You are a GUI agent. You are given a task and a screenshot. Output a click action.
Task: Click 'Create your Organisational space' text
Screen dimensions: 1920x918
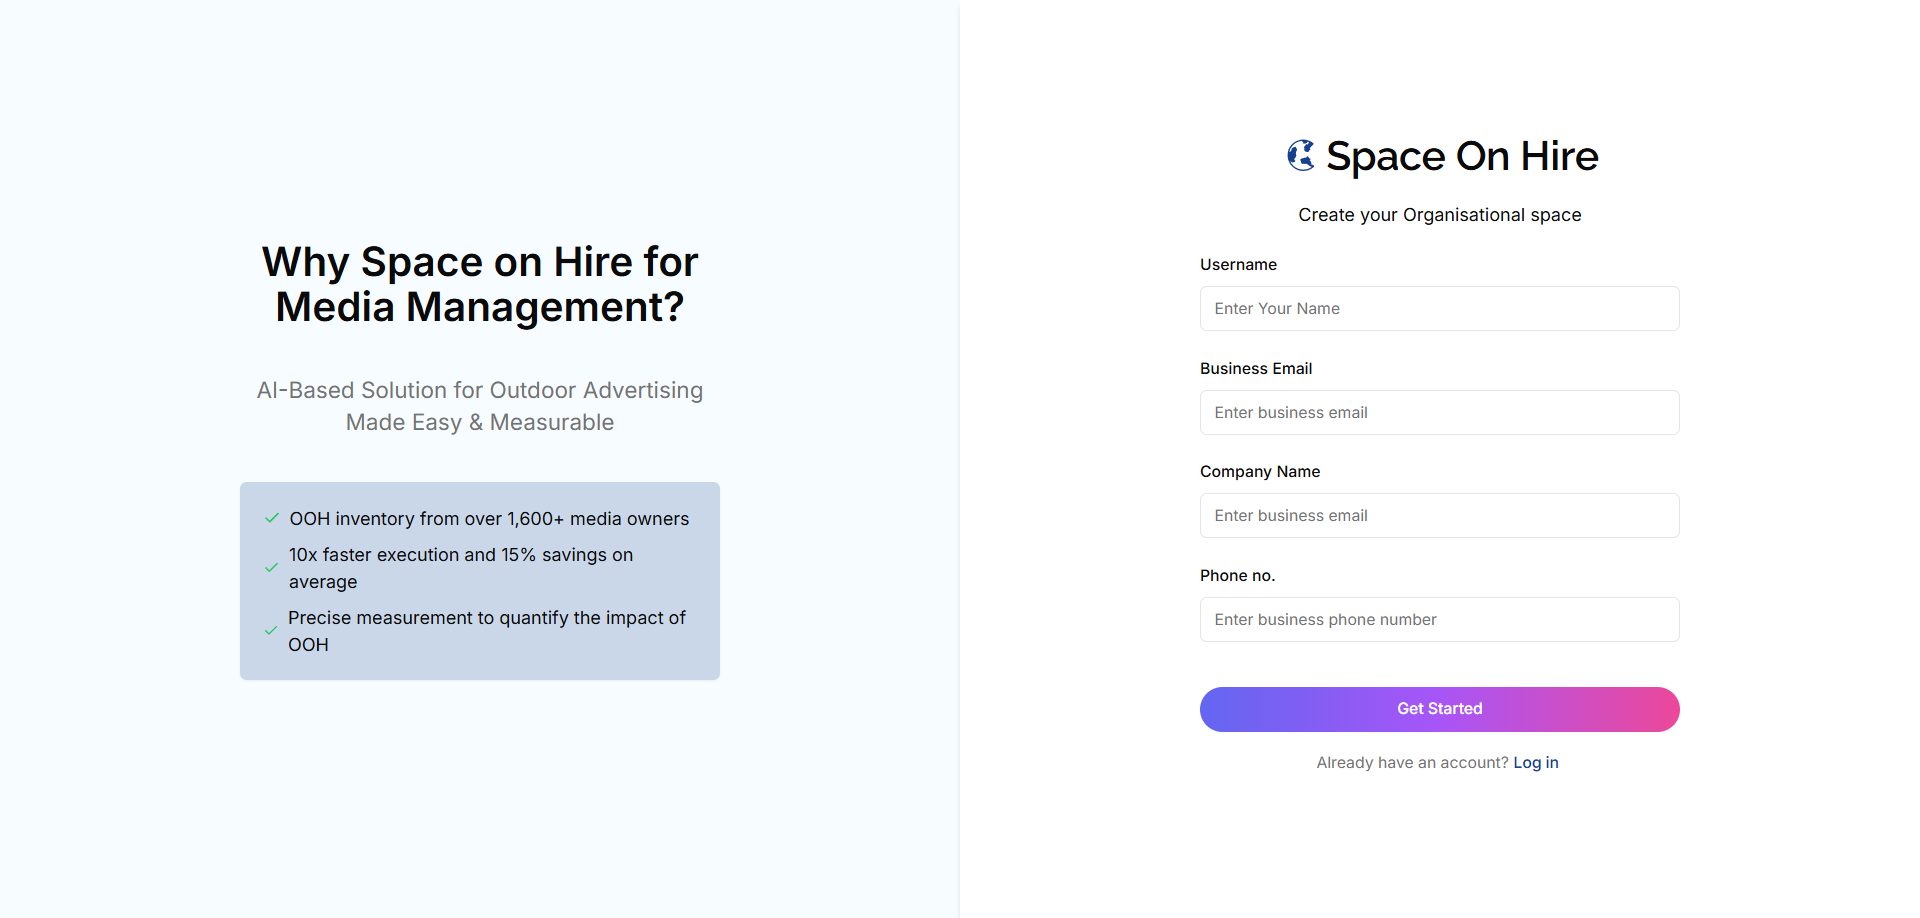[1439, 215]
